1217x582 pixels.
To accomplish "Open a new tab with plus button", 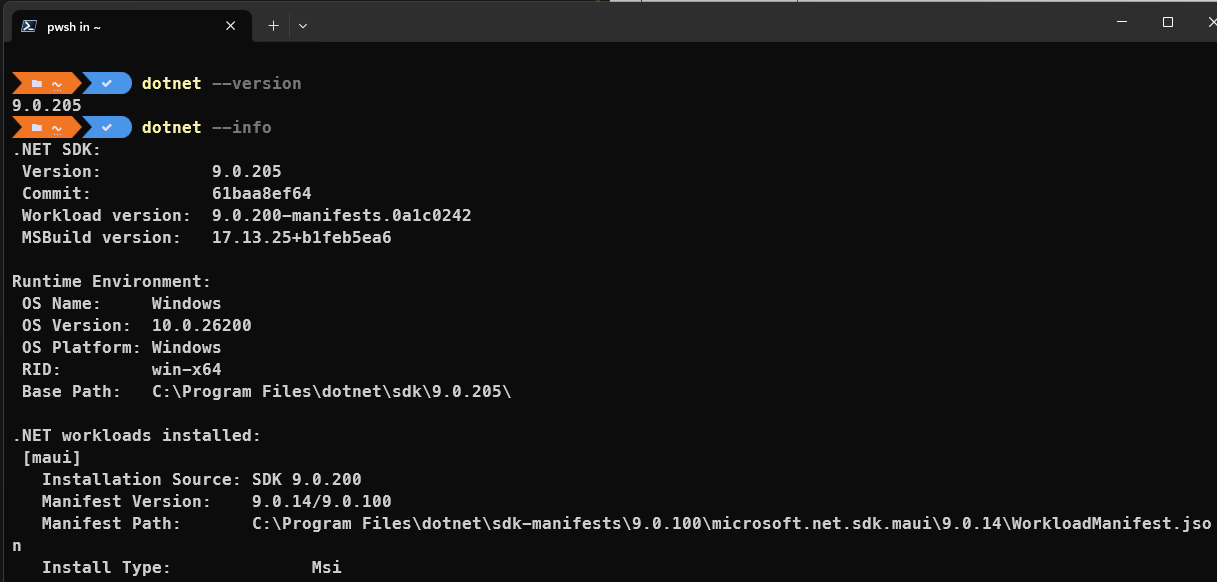I will tap(273, 26).
